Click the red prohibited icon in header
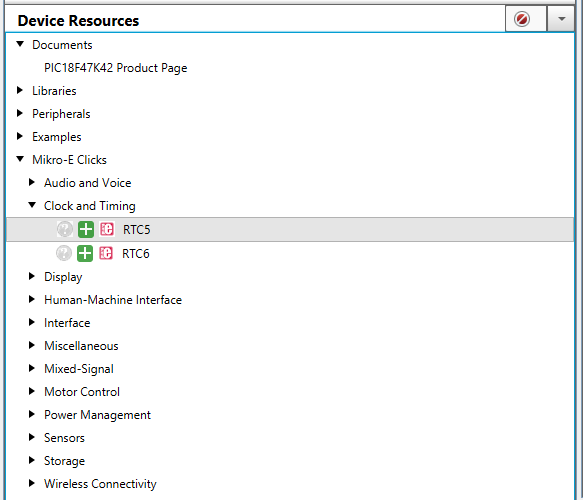 522,19
